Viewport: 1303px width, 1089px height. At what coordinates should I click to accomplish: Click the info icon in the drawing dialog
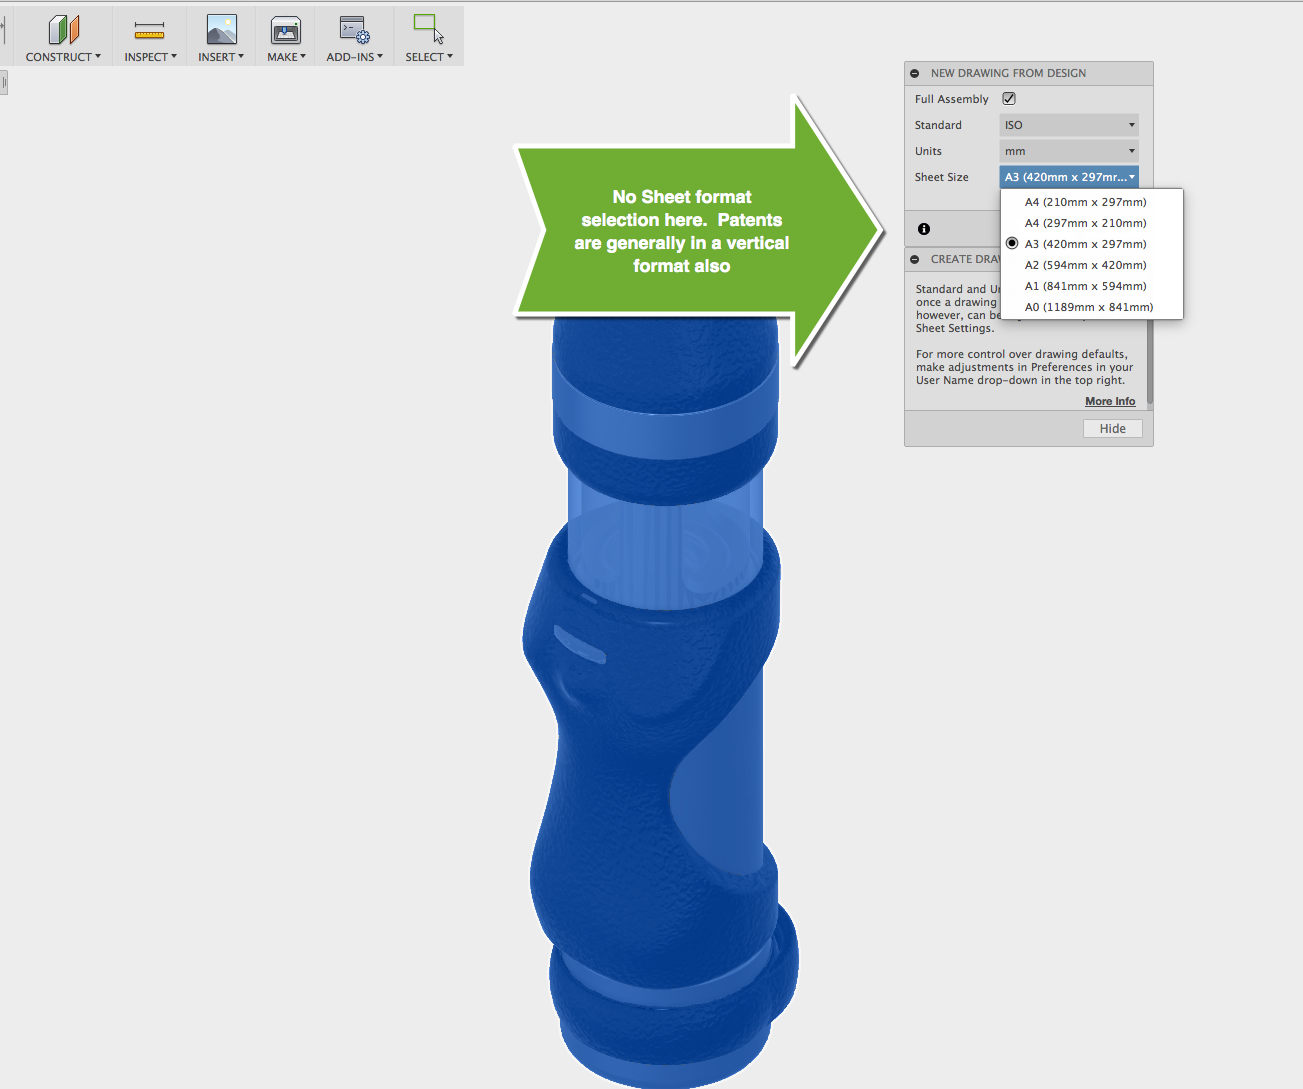coord(922,229)
